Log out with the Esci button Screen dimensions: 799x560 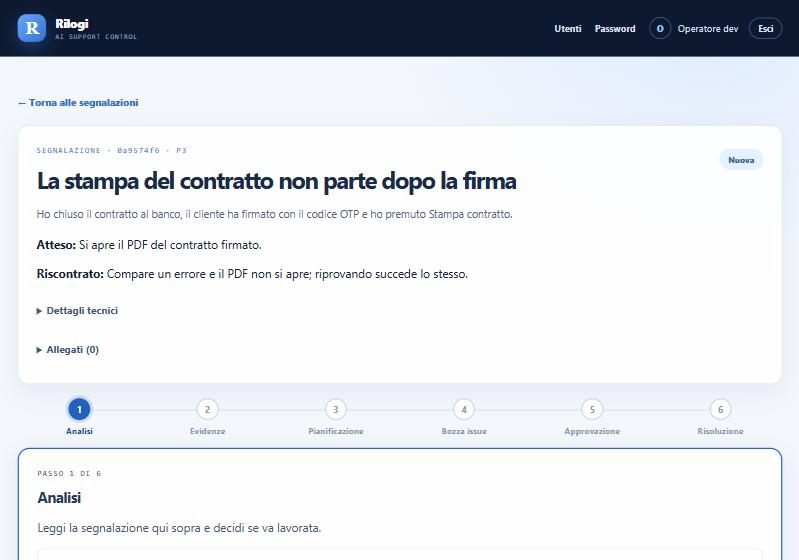(765, 29)
